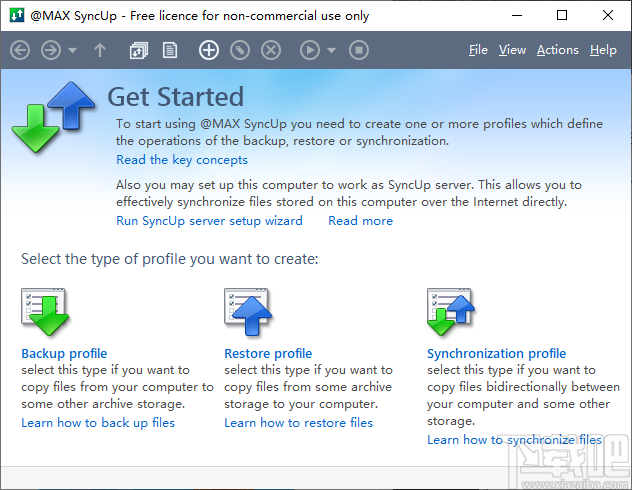
Task: Open the Forward history dropdown arrow
Action: (x=73, y=51)
